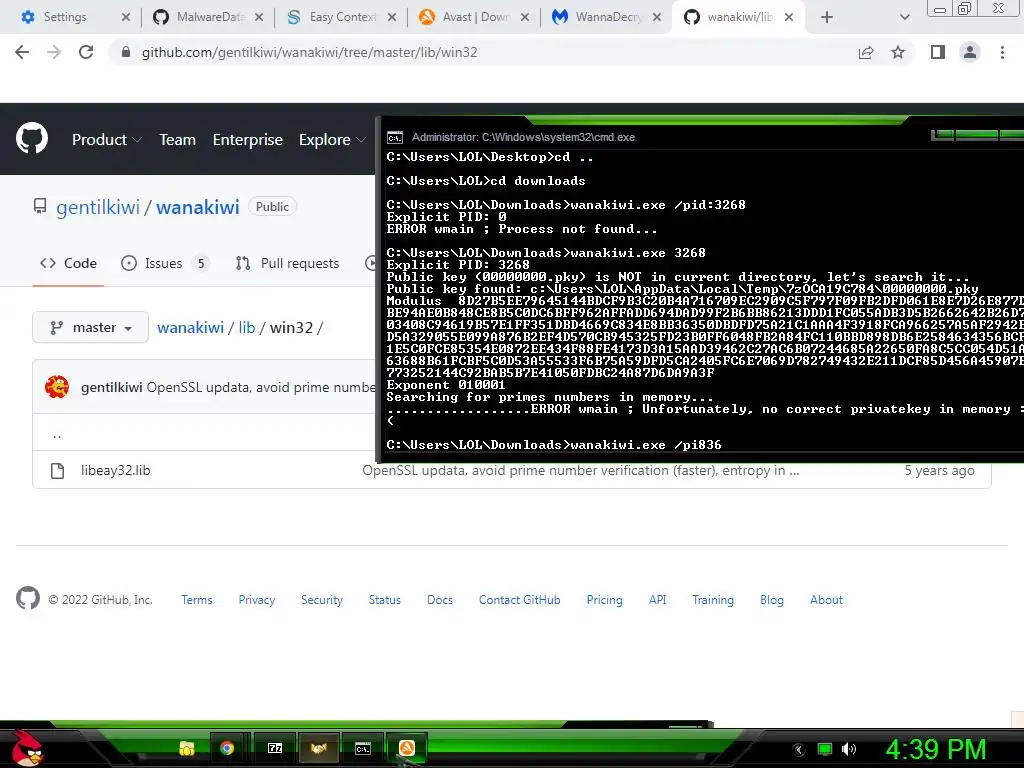
Task: Open the Blog footer link
Action: [x=772, y=600]
